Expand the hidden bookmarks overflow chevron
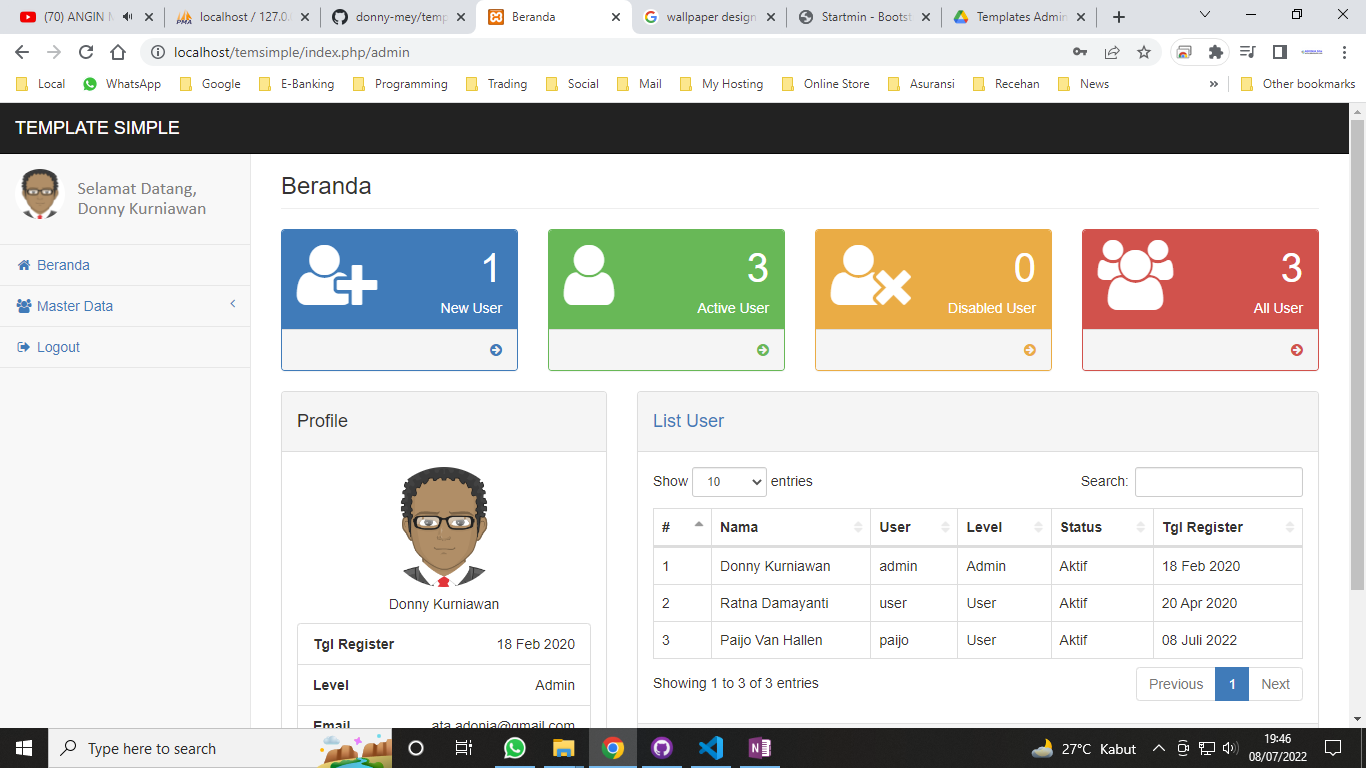This screenshot has height=768, width=1366. pos(1214,84)
